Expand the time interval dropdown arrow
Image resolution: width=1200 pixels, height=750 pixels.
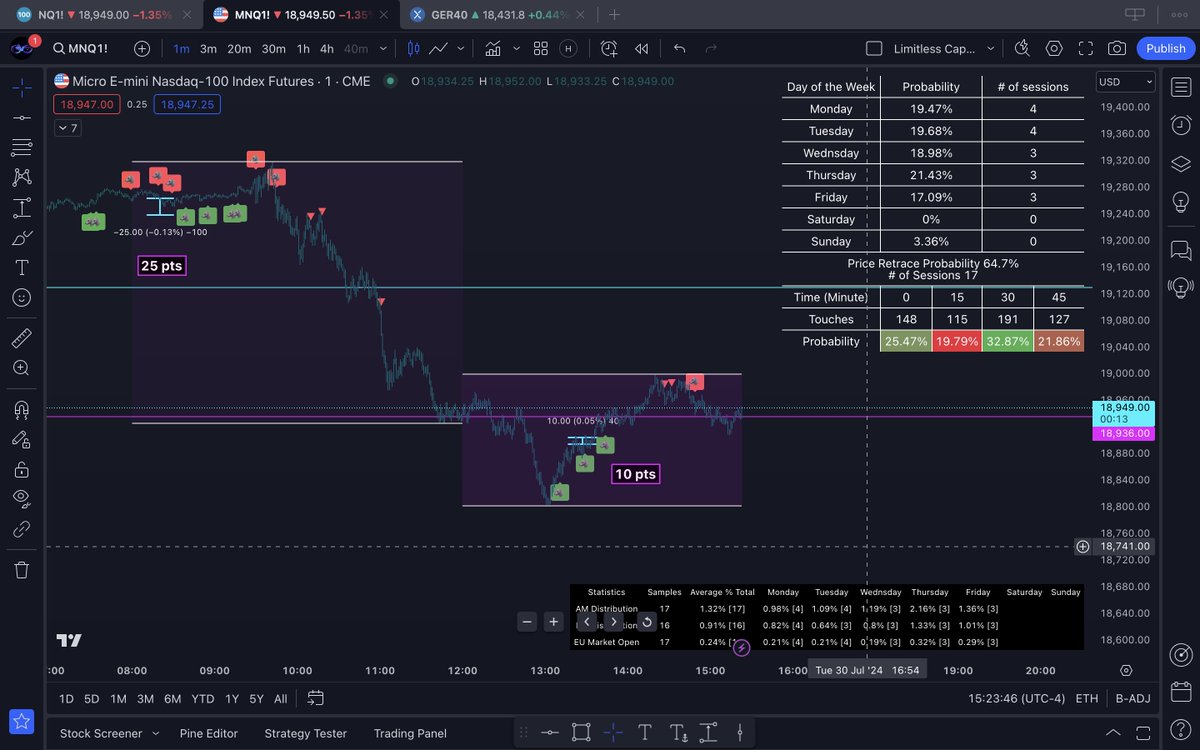(385, 48)
